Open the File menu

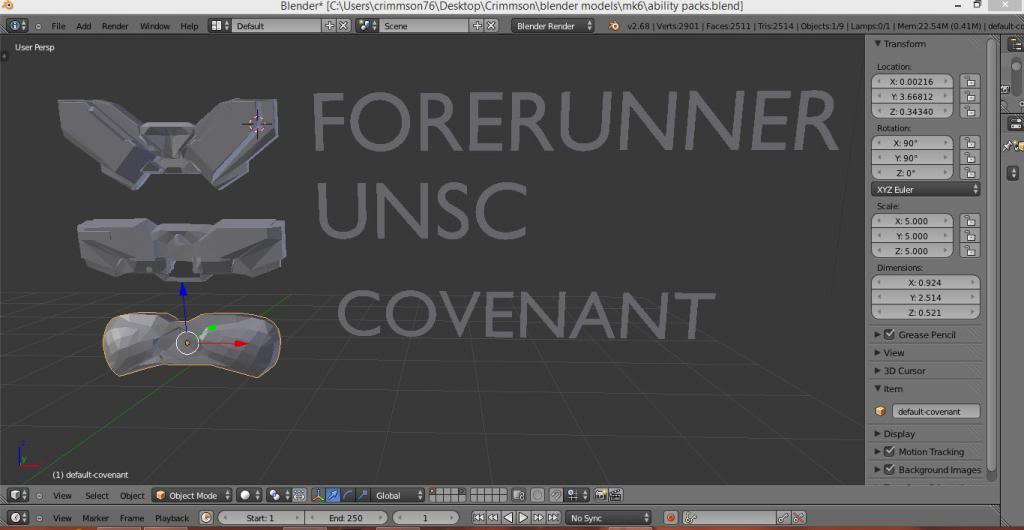58,26
